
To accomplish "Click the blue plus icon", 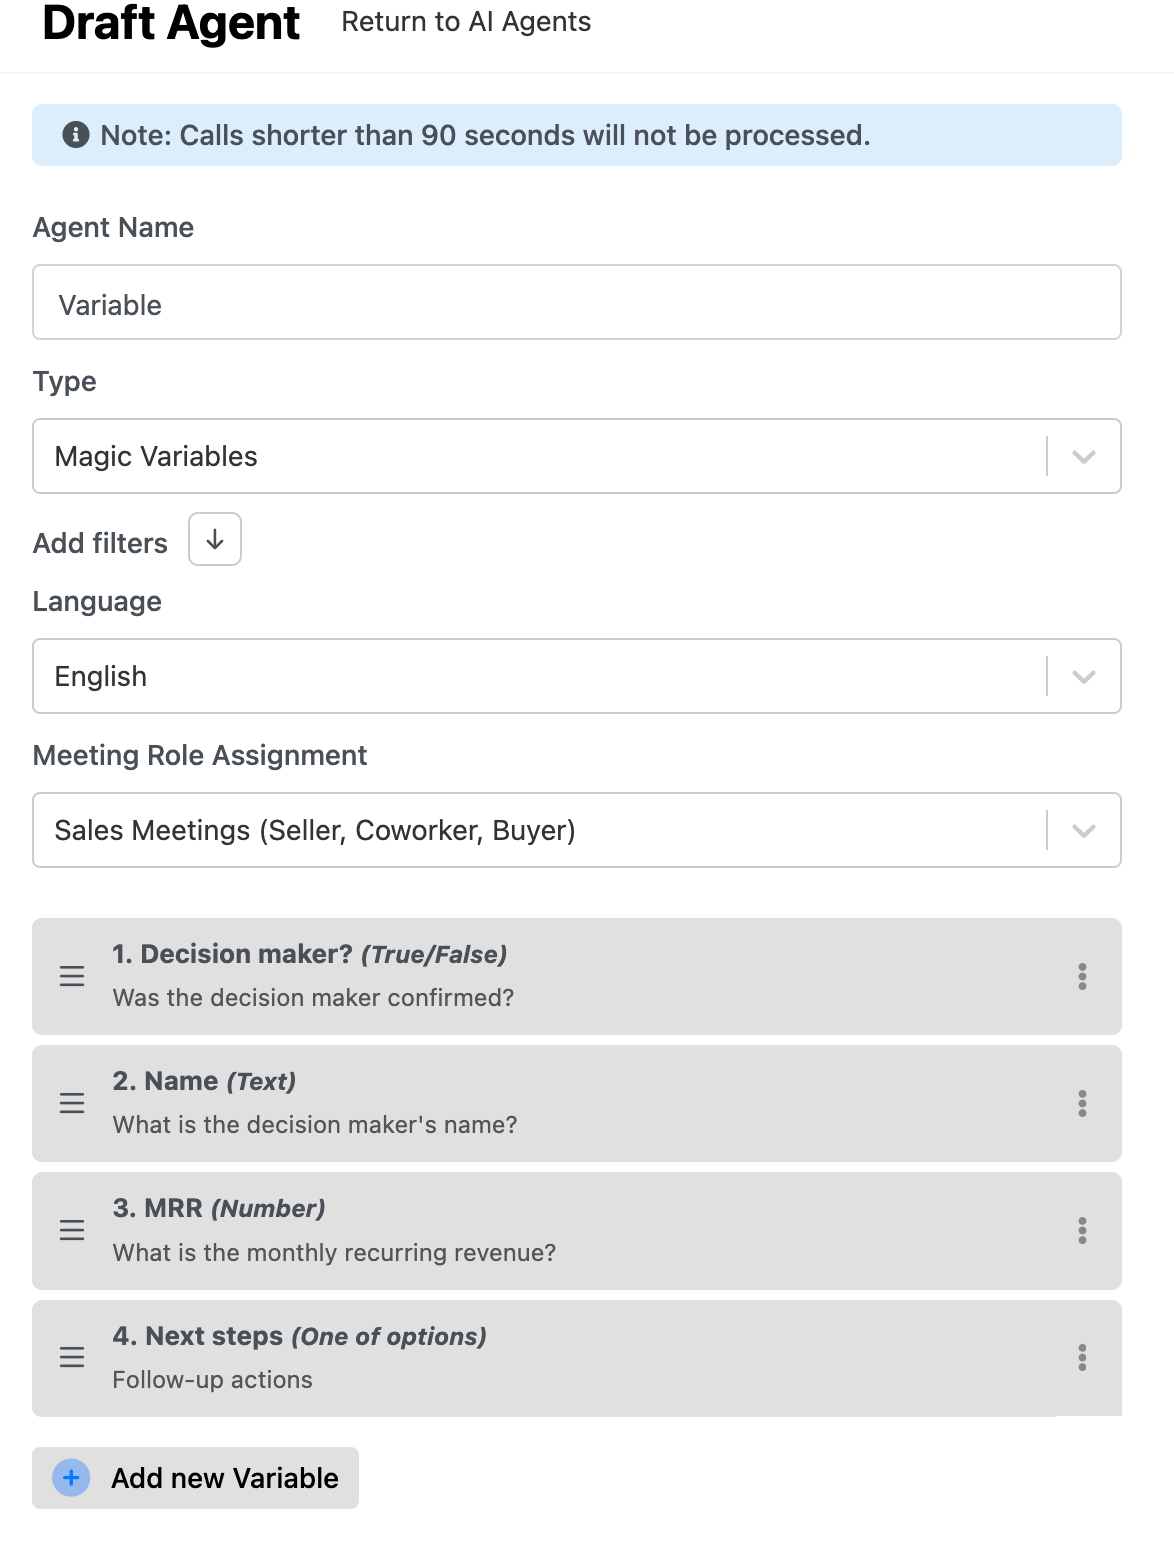I will pos(71,1478).
